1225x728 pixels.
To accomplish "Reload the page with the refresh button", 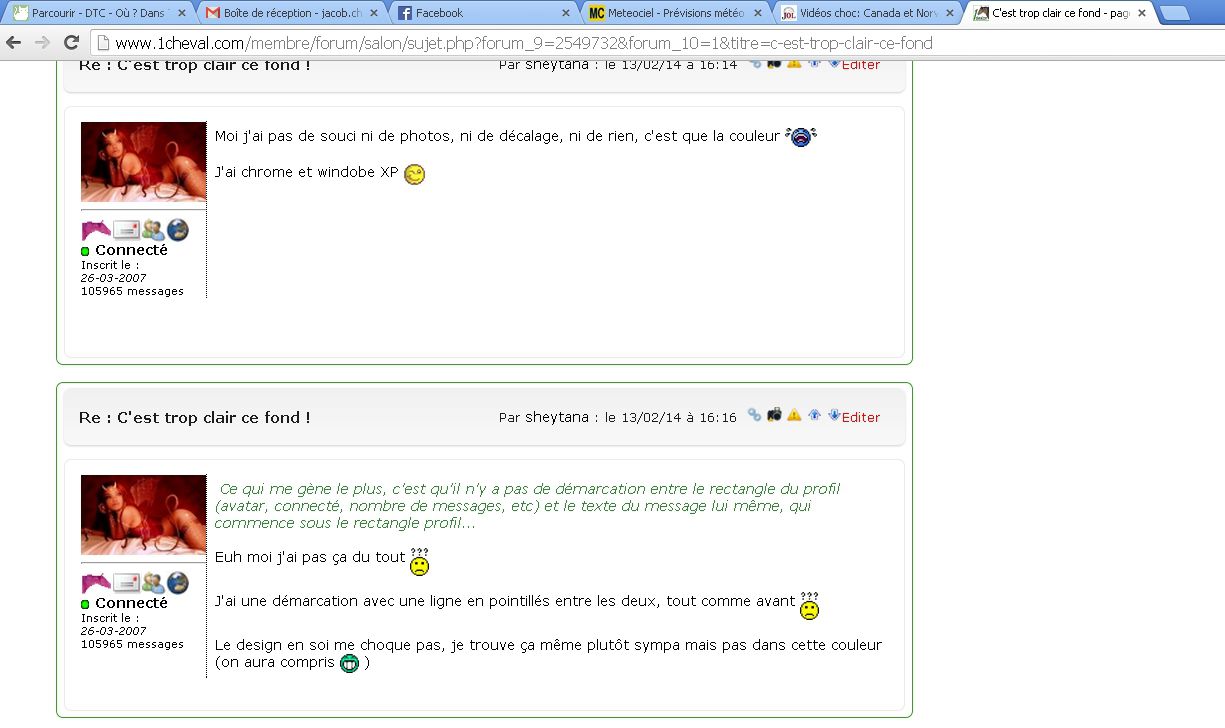I will point(72,43).
